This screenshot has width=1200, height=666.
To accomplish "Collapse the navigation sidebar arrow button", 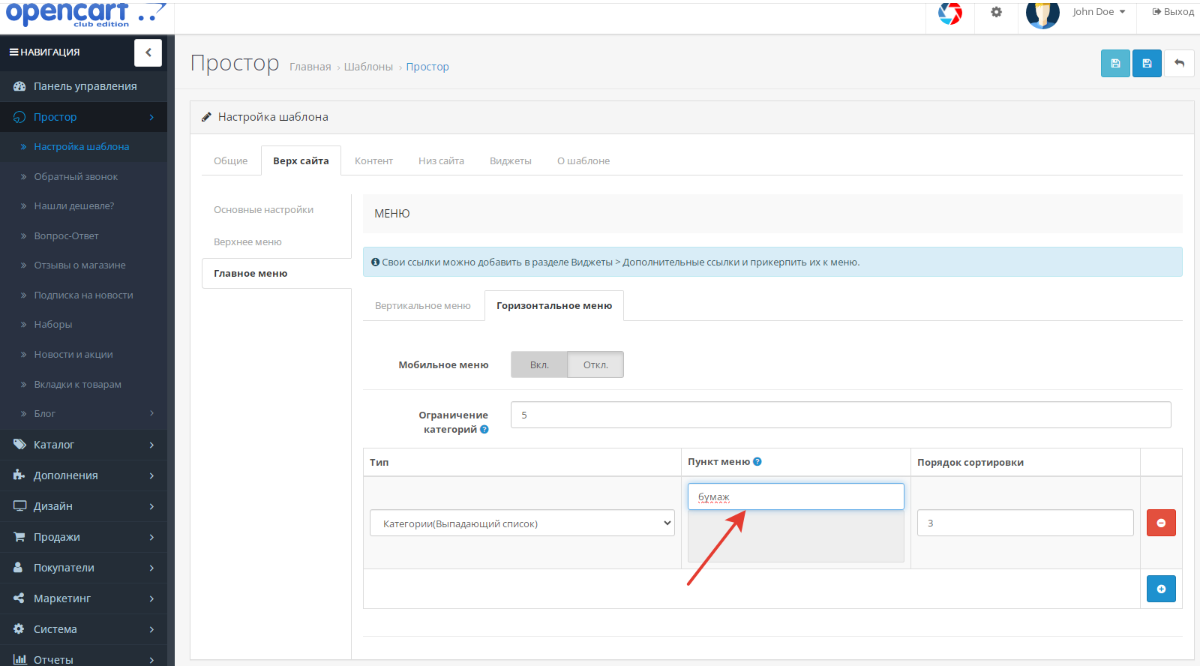I will [148, 52].
